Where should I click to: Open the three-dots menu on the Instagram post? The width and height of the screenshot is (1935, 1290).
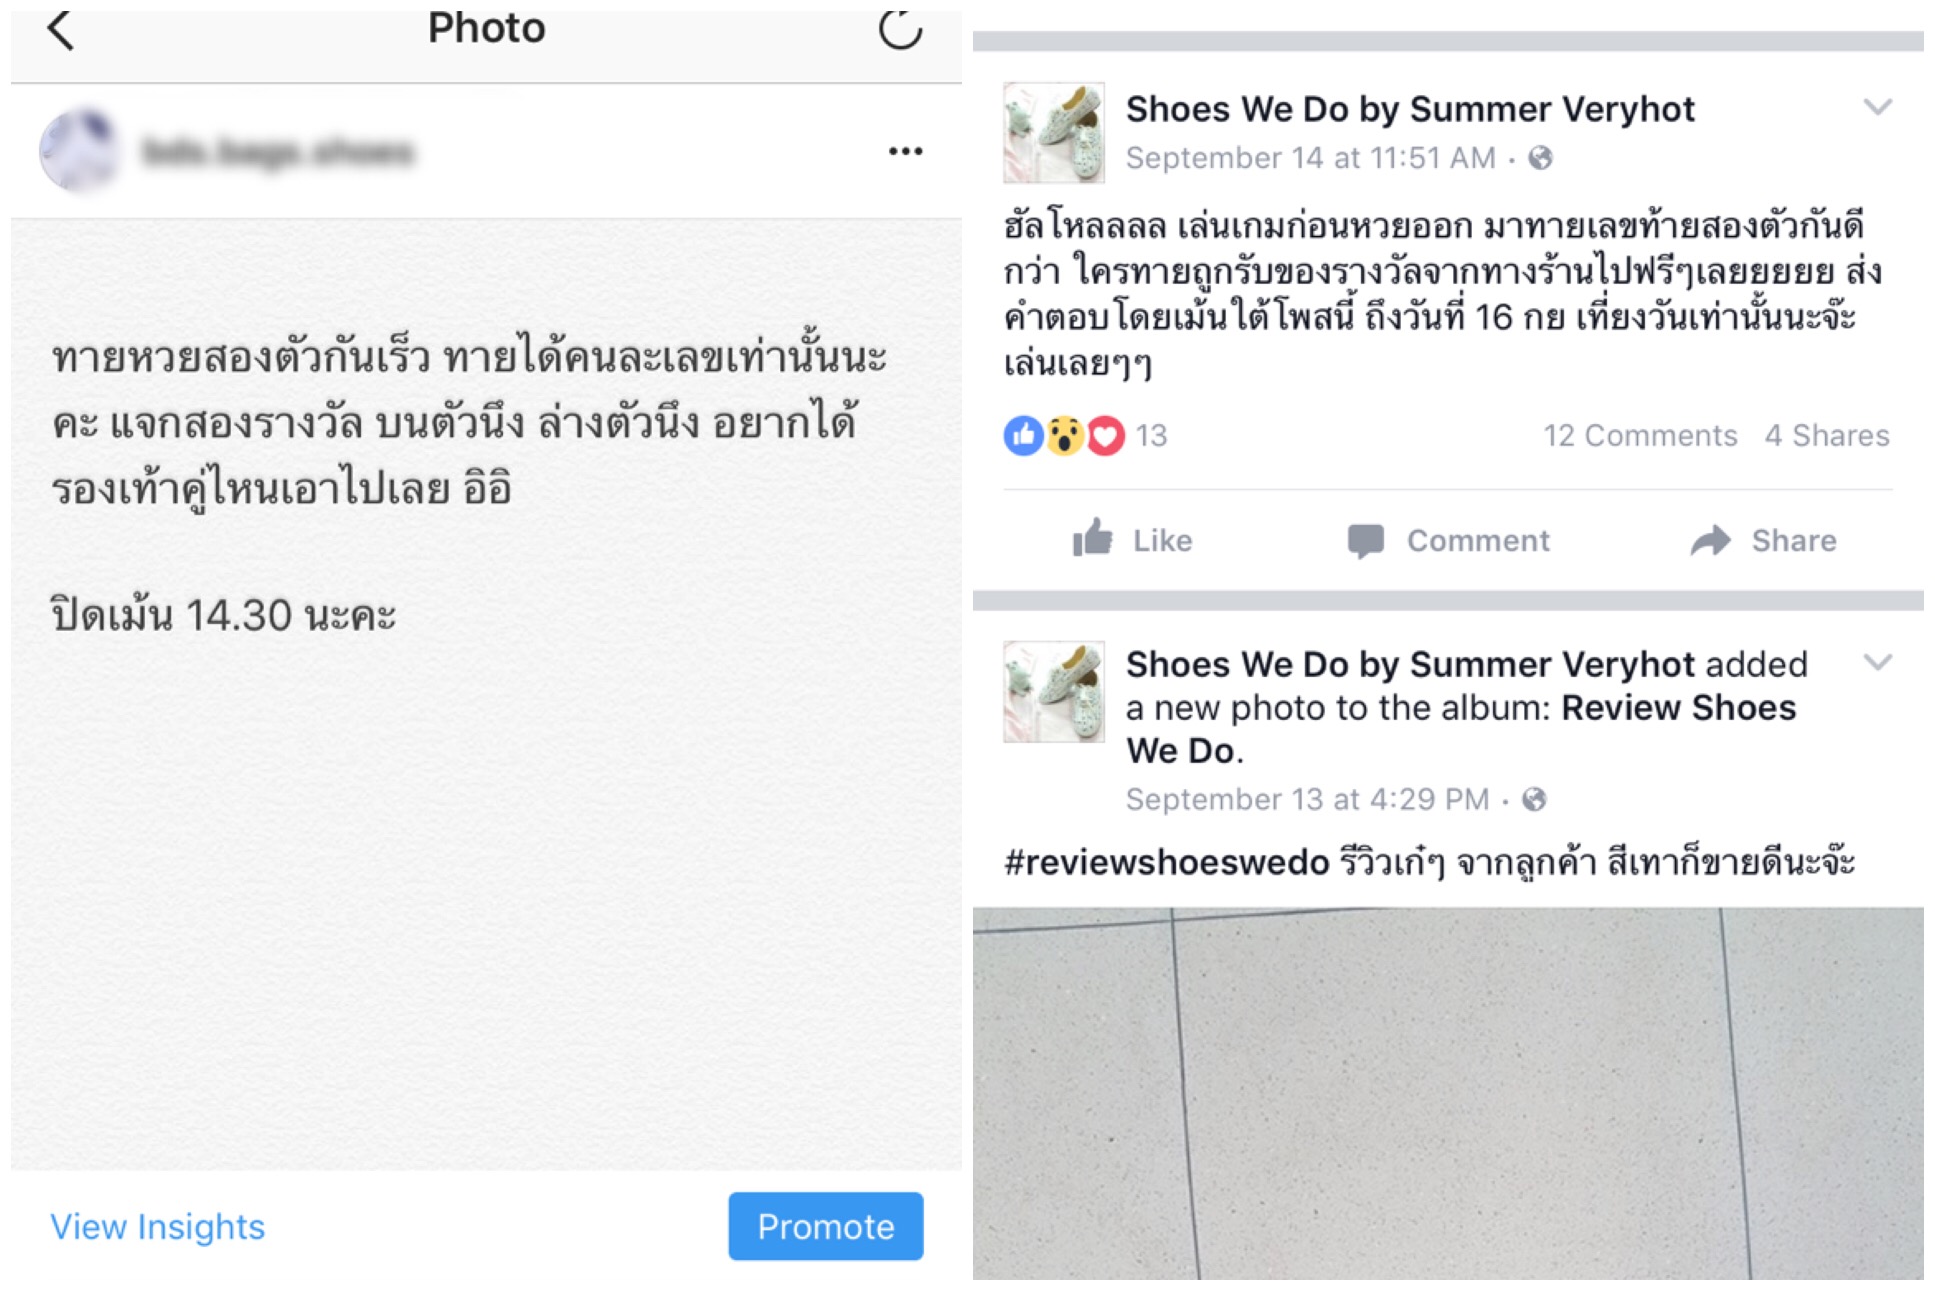click(905, 151)
